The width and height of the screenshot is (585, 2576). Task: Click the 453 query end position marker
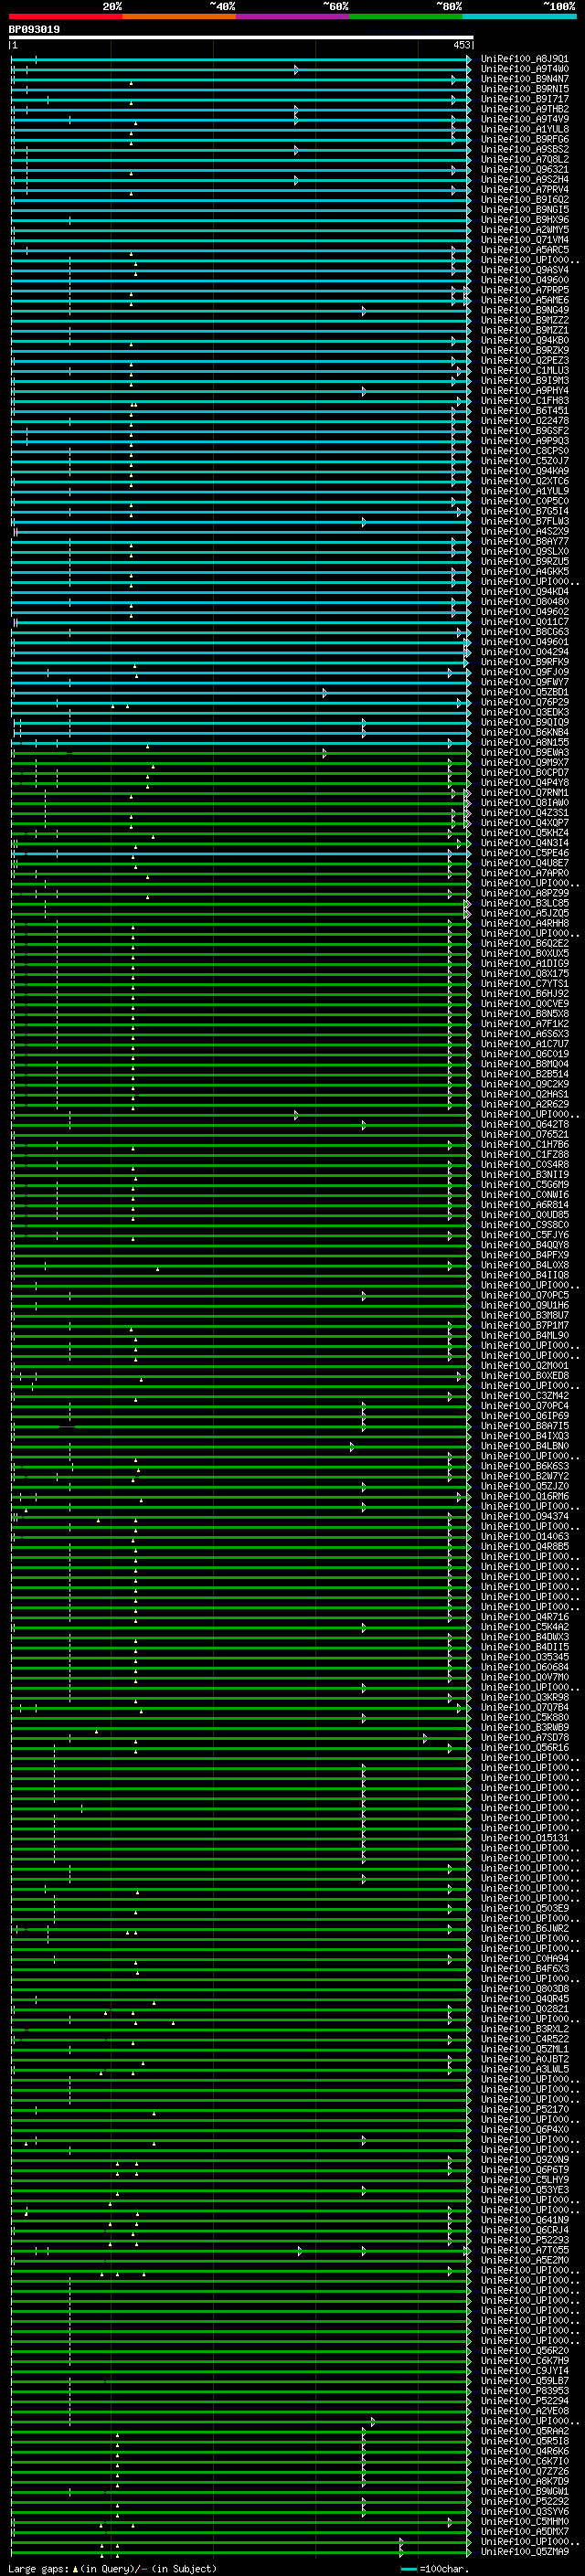[x=461, y=45]
